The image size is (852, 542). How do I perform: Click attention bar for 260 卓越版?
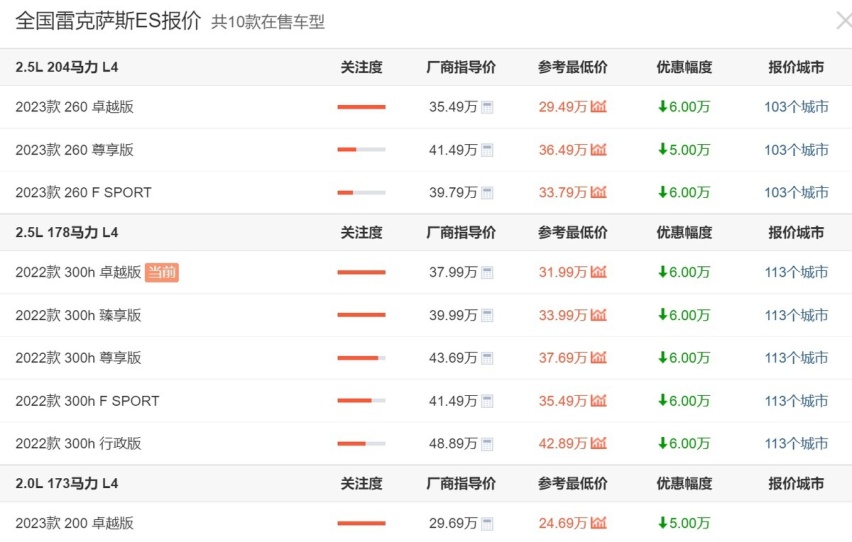coord(361,107)
